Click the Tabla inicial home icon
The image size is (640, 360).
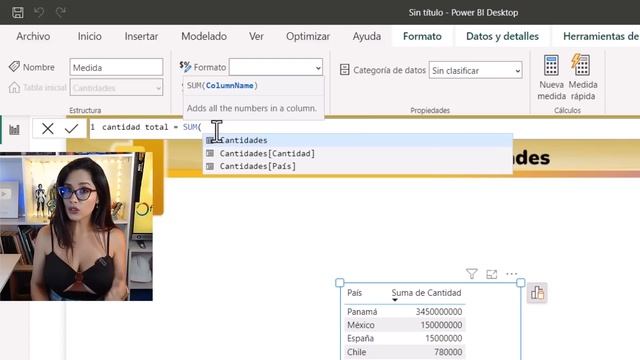[14, 87]
